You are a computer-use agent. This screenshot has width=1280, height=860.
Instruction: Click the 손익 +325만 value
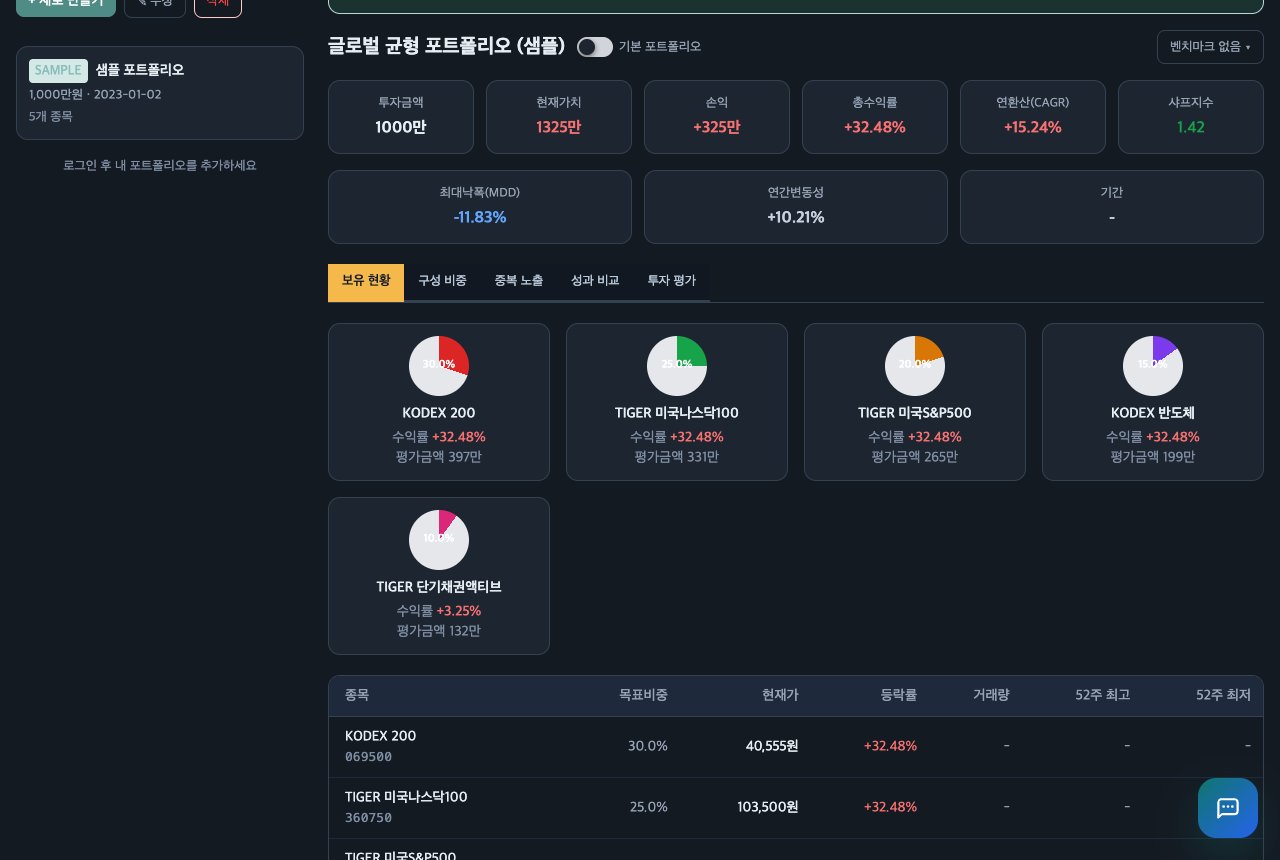[x=717, y=127]
